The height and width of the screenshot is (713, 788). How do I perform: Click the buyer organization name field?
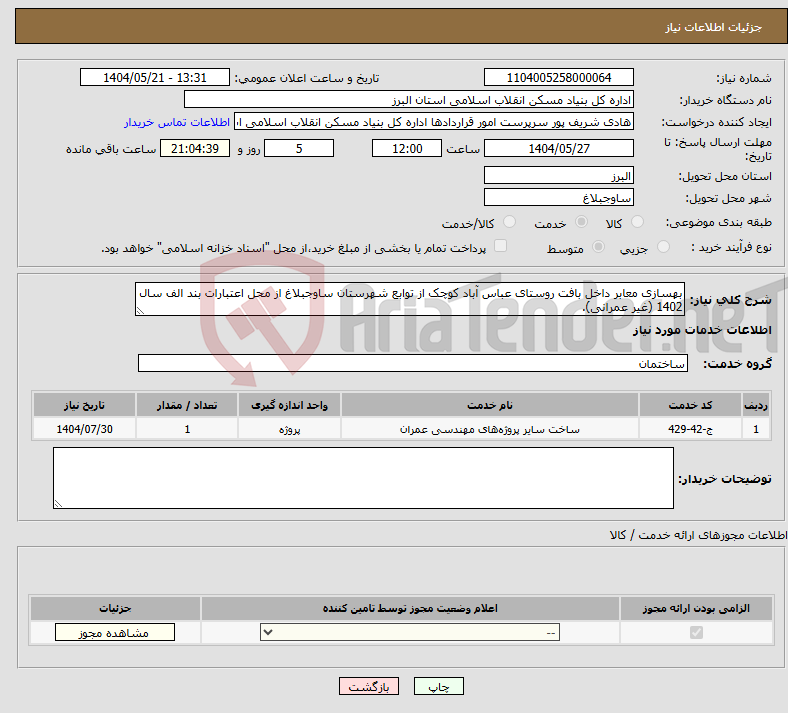pos(409,99)
